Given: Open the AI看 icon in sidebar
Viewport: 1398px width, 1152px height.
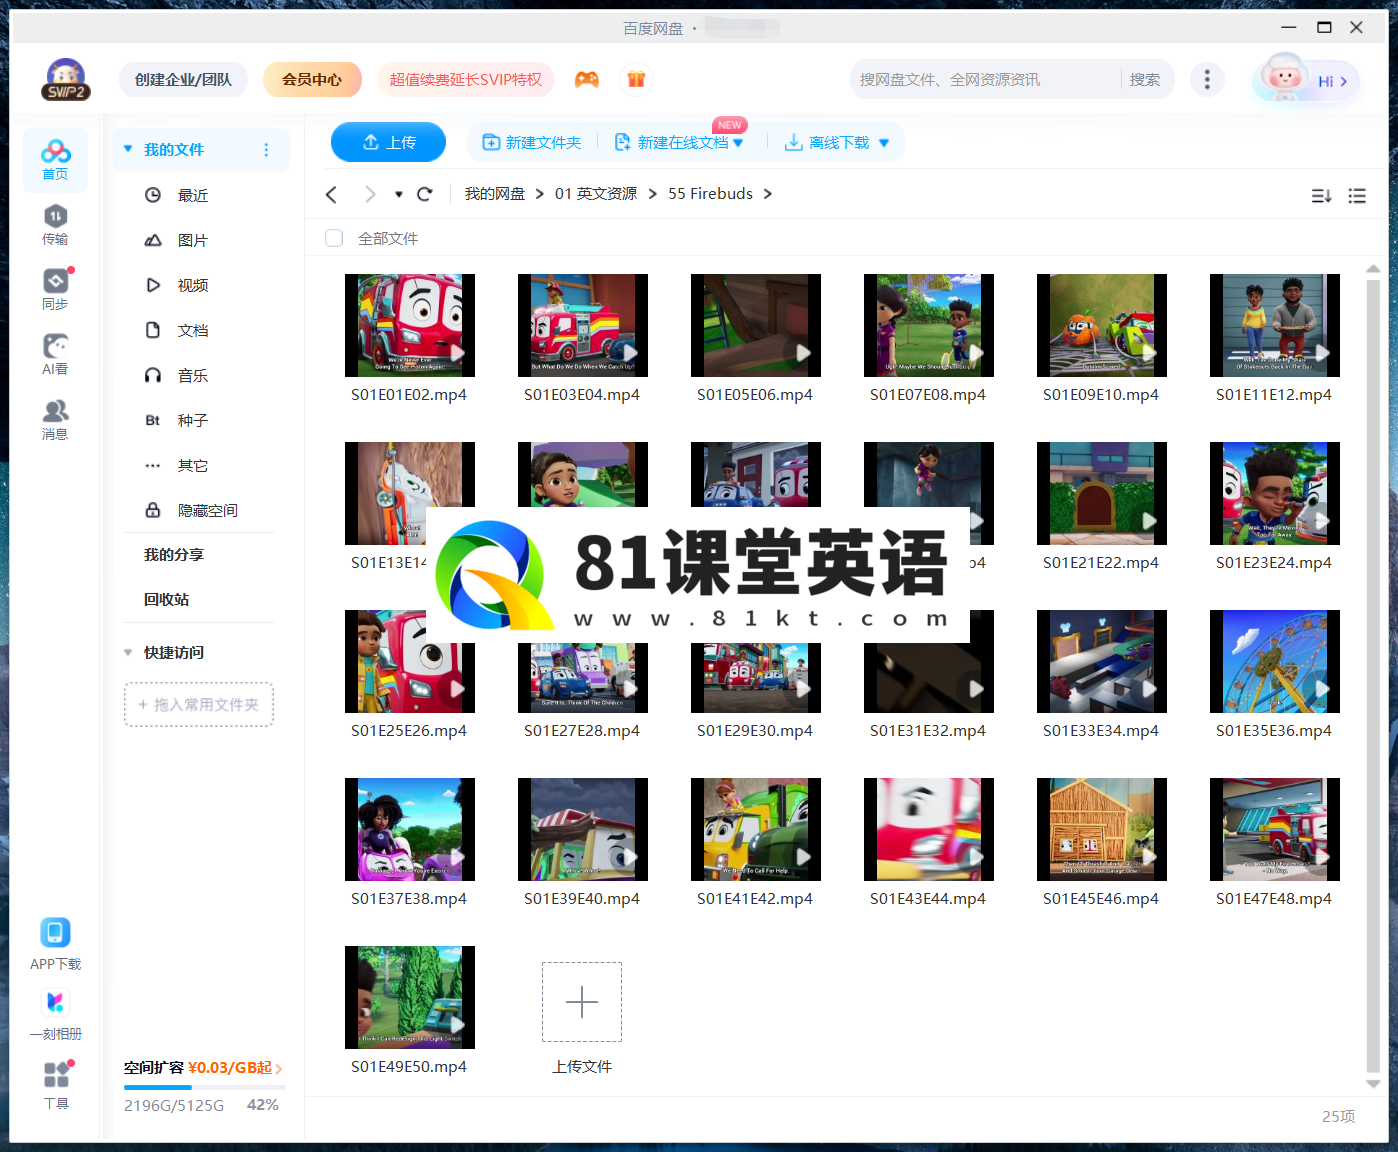Looking at the screenshot, I should [x=56, y=355].
